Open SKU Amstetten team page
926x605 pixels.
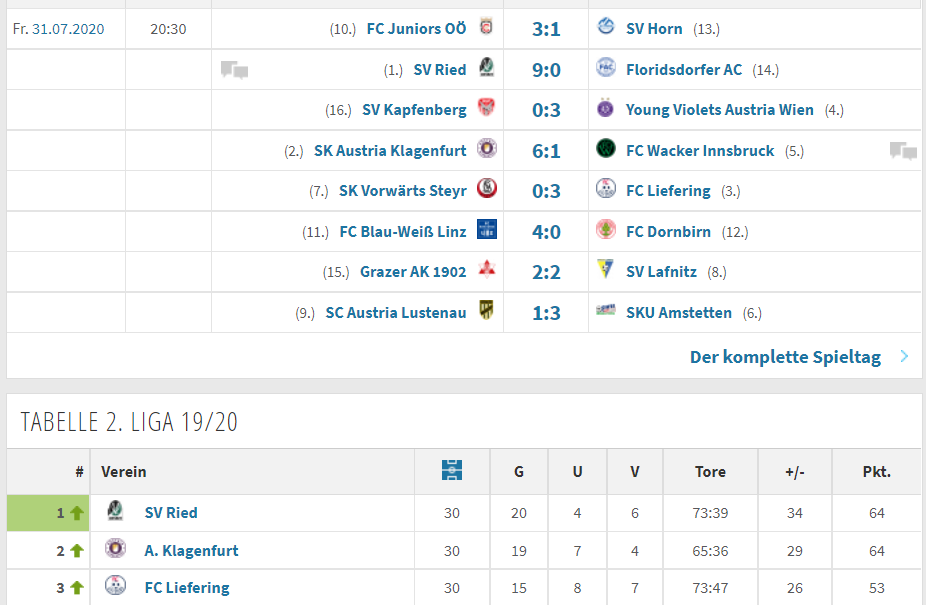679,313
